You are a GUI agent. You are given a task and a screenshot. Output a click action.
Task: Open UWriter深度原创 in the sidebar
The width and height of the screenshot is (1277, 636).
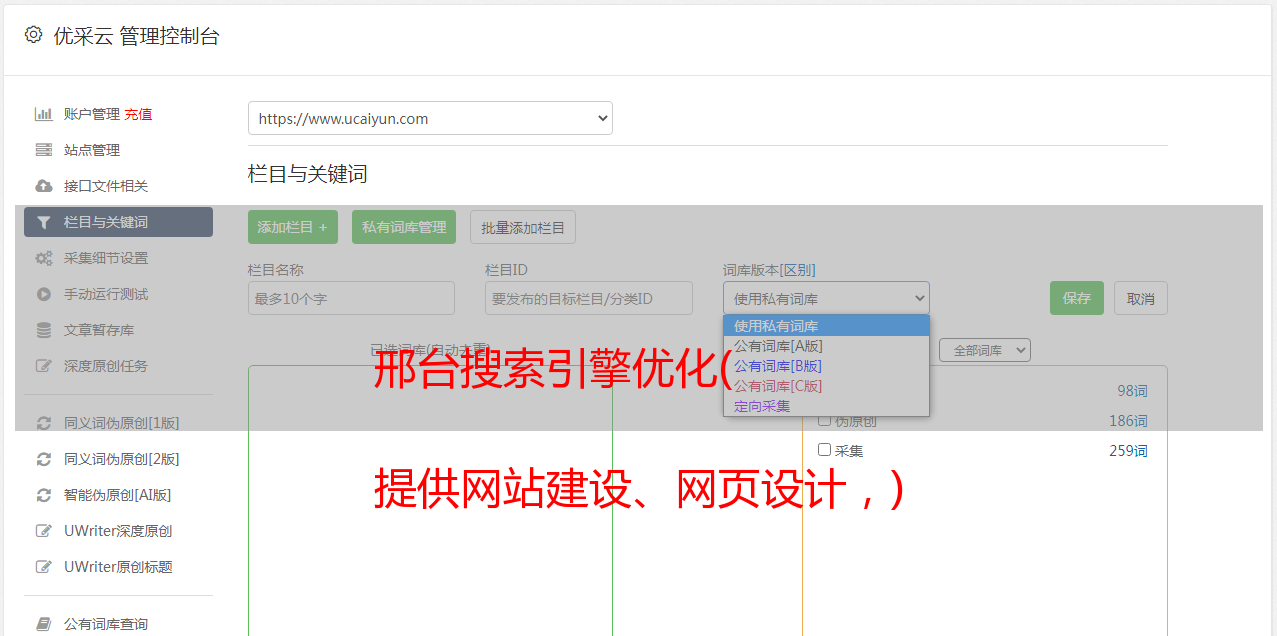pyautogui.click(x=118, y=531)
